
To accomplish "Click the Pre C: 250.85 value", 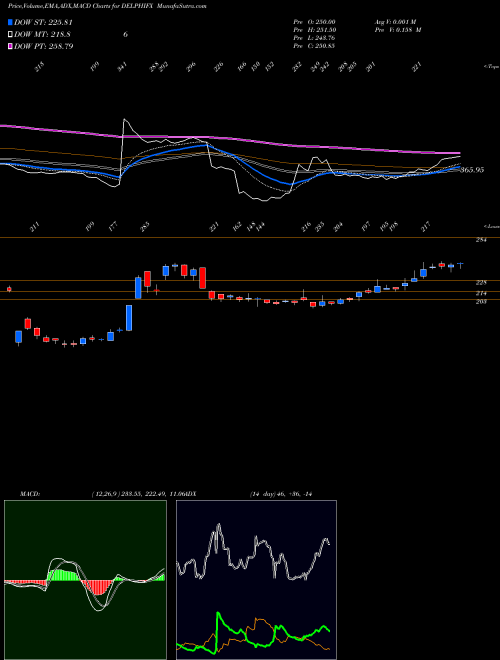I will [x=314, y=46].
